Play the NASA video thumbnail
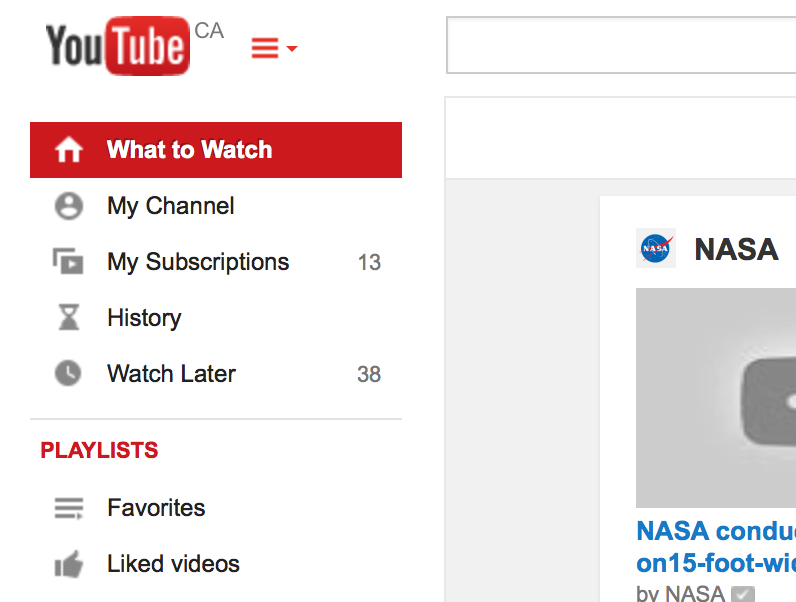This screenshot has height=602, width=796. [x=716, y=397]
